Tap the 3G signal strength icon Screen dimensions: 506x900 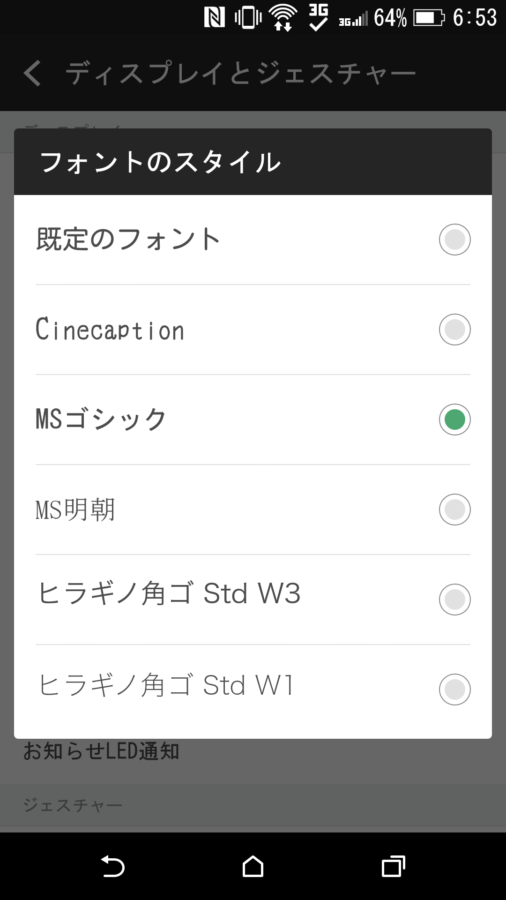coord(353,20)
